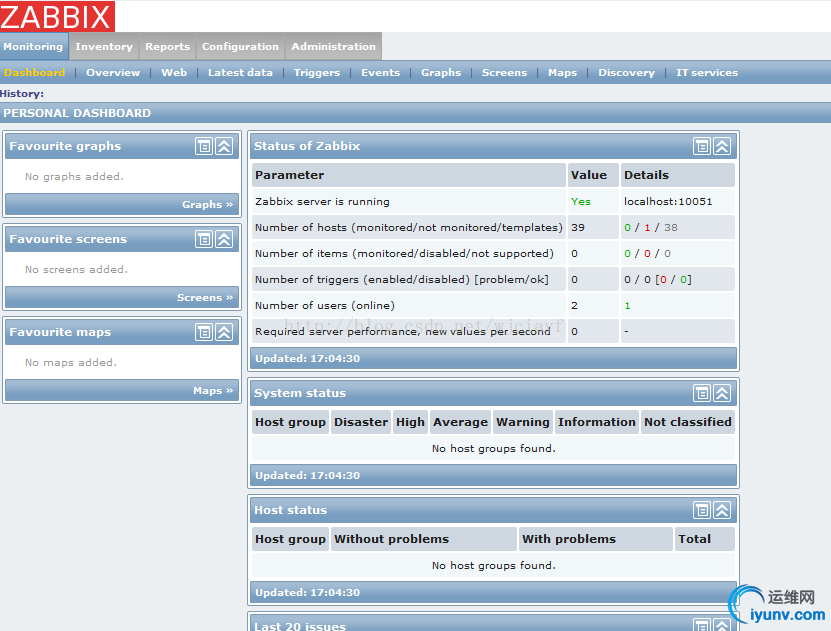Open Favourite screens widget menu icon
The width and height of the screenshot is (831, 631).
[x=204, y=239]
